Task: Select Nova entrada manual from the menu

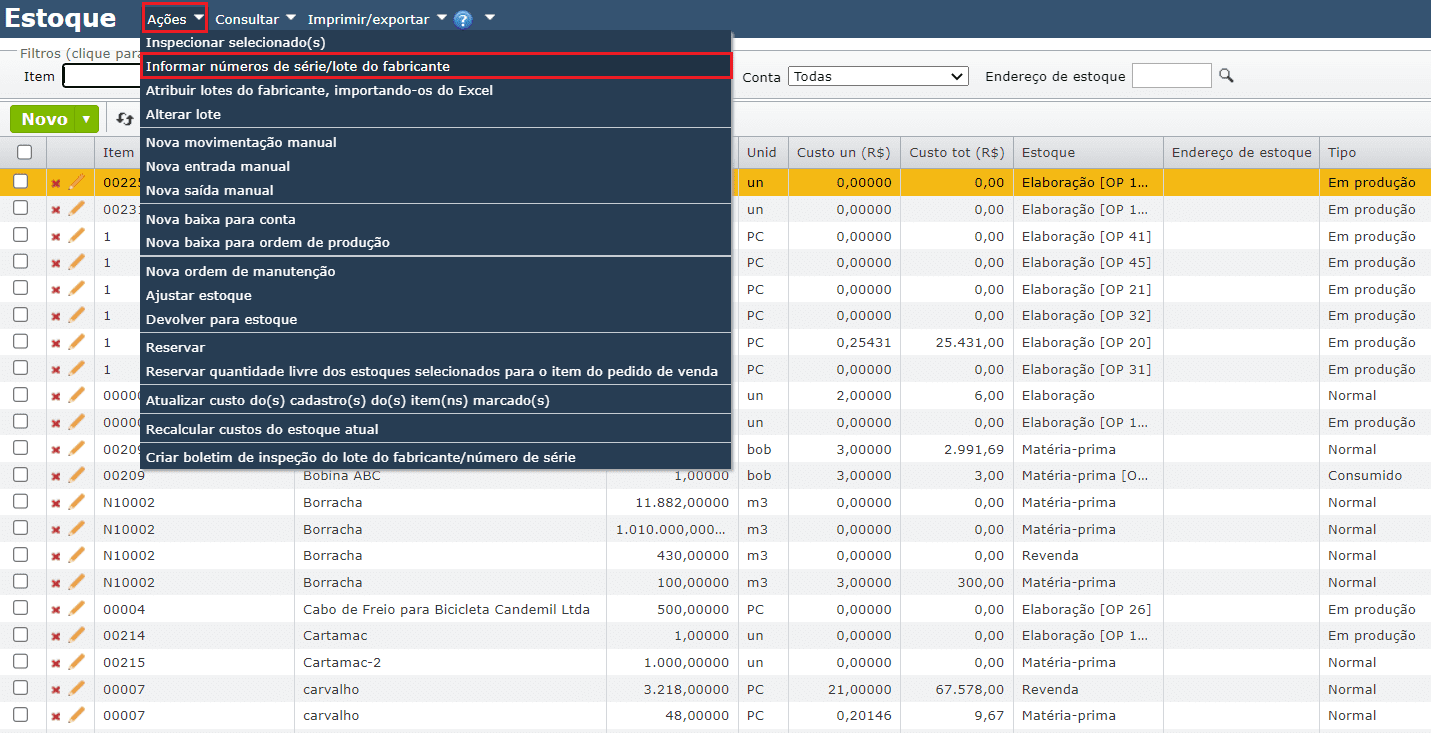Action: click(218, 166)
